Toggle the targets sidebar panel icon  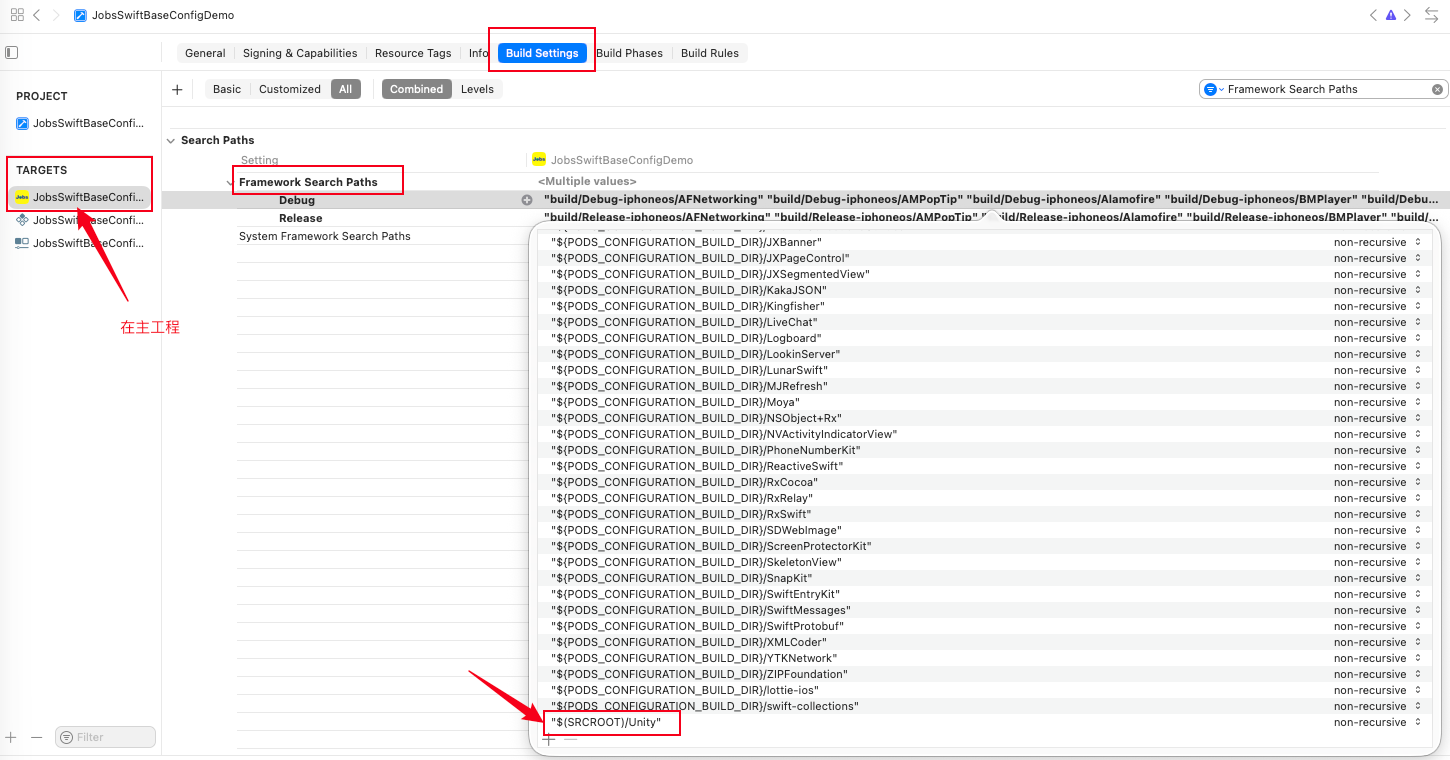(12, 53)
